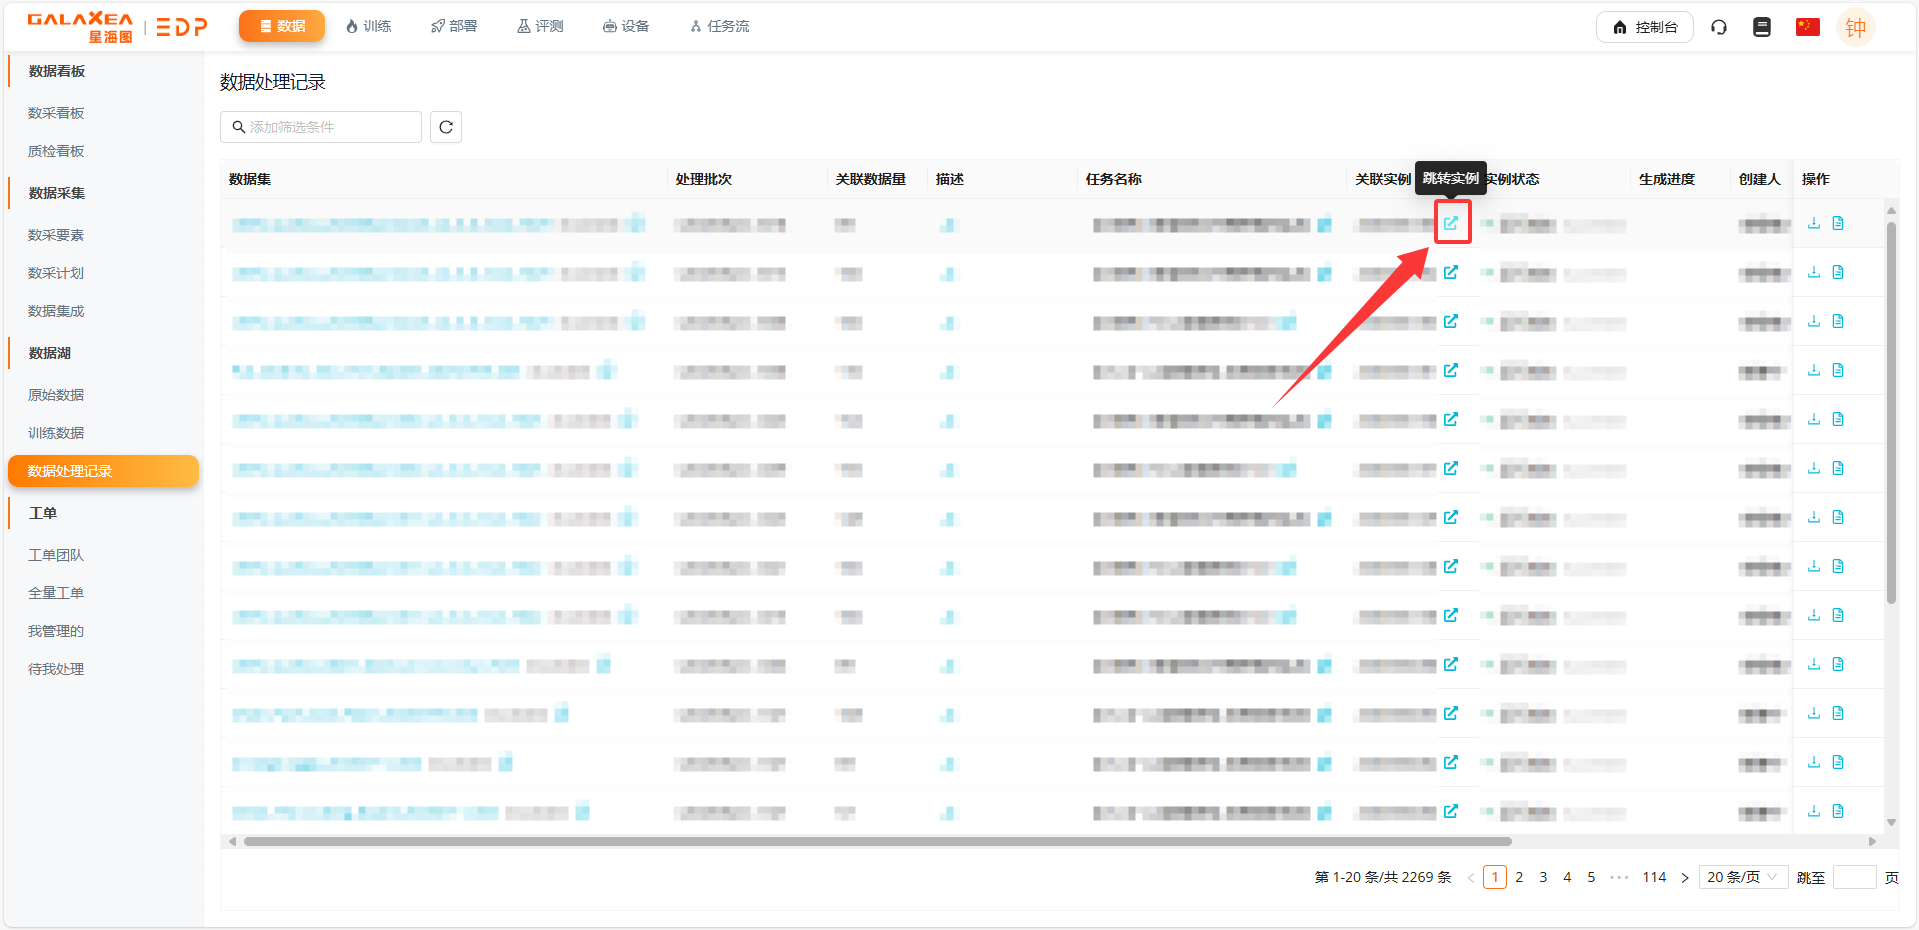The width and height of the screenshot is (1919, 930).
Task: Open the user avatar labeled 钟
Action: [x=1855, y=27]
